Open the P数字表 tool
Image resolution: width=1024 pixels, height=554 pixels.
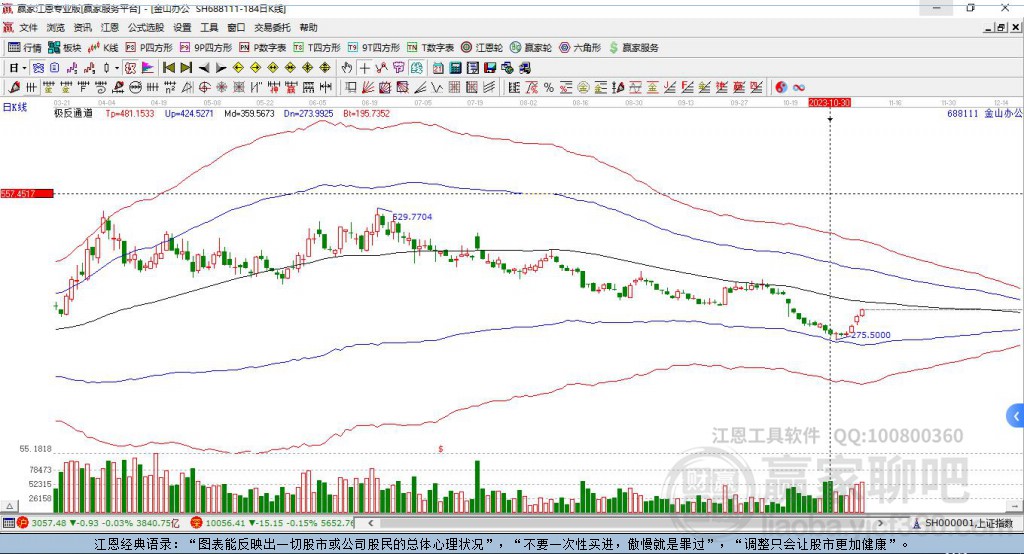click(263, 48)
